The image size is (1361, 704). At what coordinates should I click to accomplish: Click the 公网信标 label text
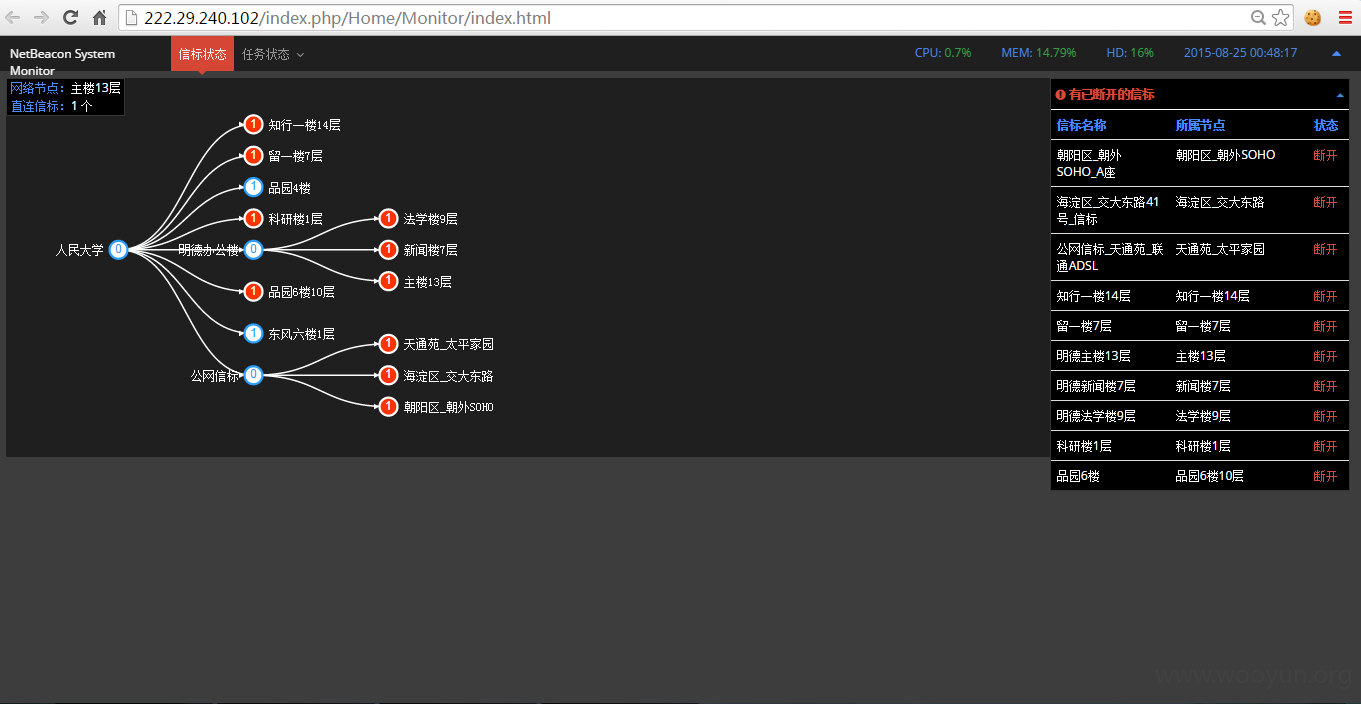tap(215, 376)
